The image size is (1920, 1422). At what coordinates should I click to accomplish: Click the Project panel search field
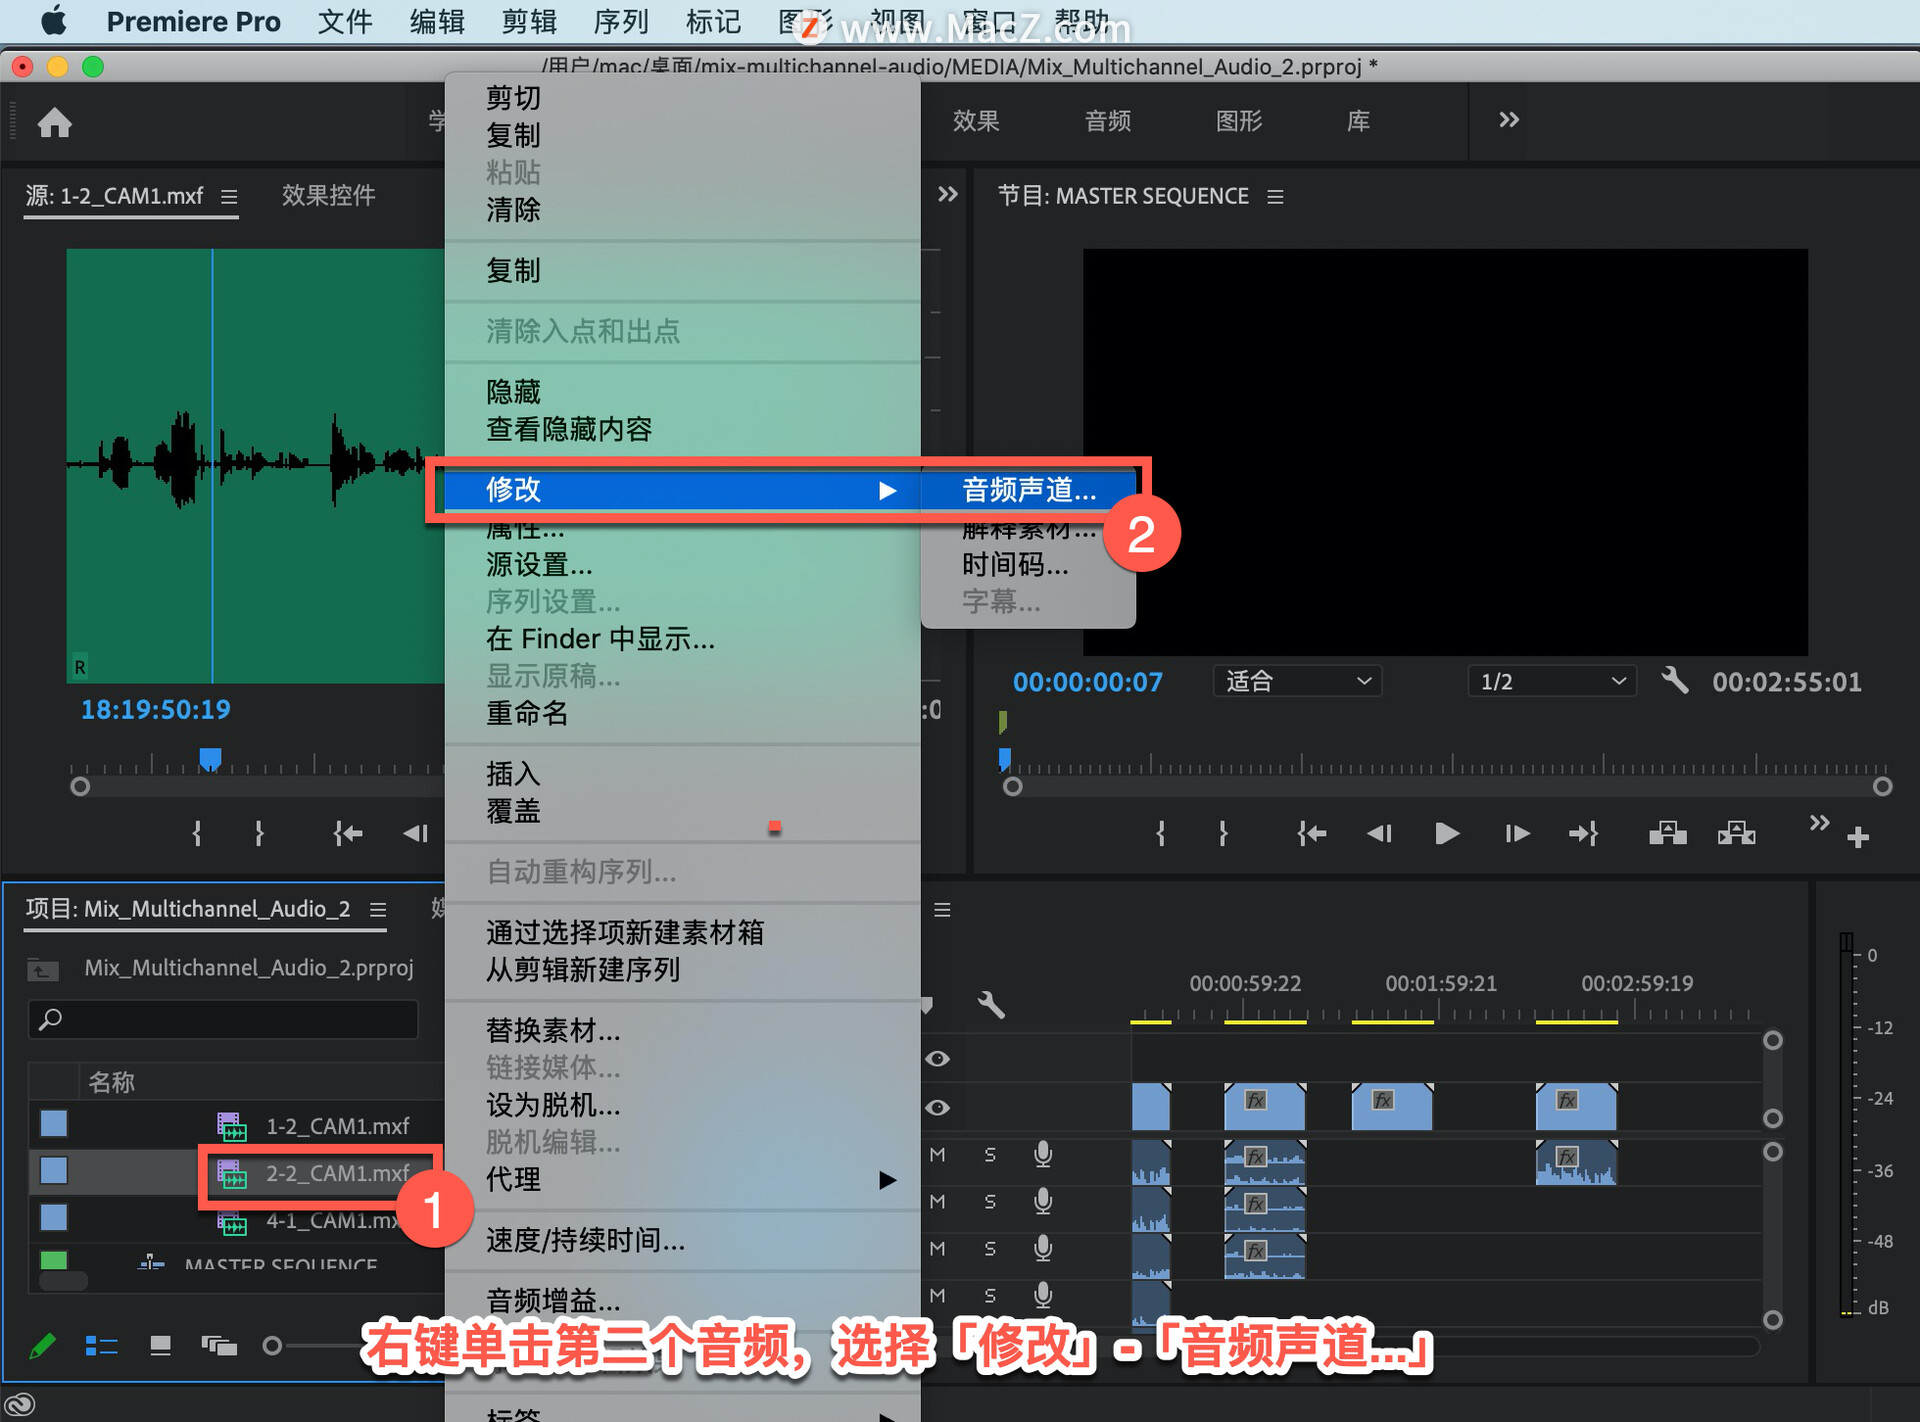coord(224,1019)
